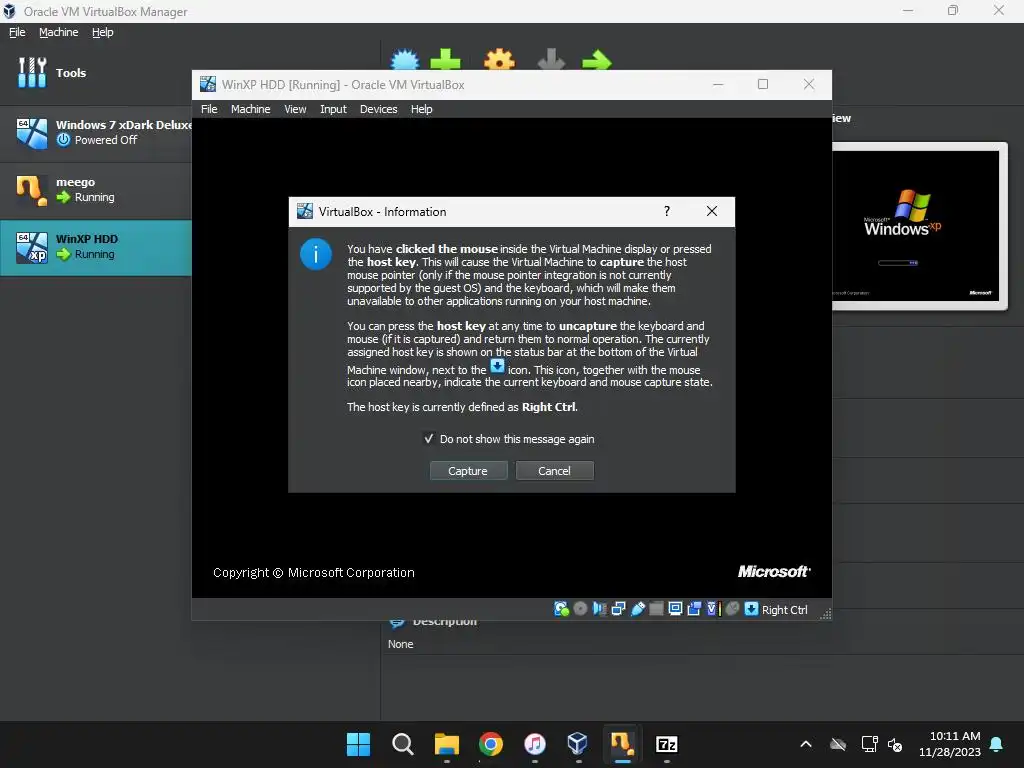Click the host key capture arrow icon
Viewport: 1024px width, 768px height.
(x=752, y=609)
